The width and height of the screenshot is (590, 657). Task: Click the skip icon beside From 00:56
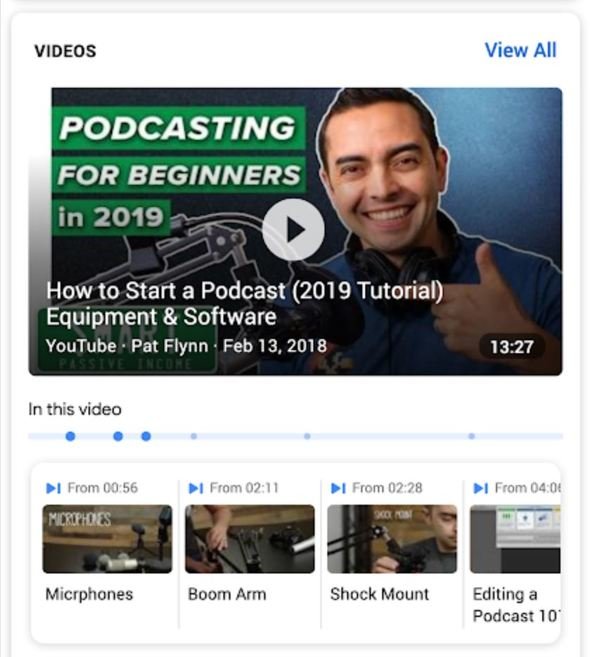53,488
